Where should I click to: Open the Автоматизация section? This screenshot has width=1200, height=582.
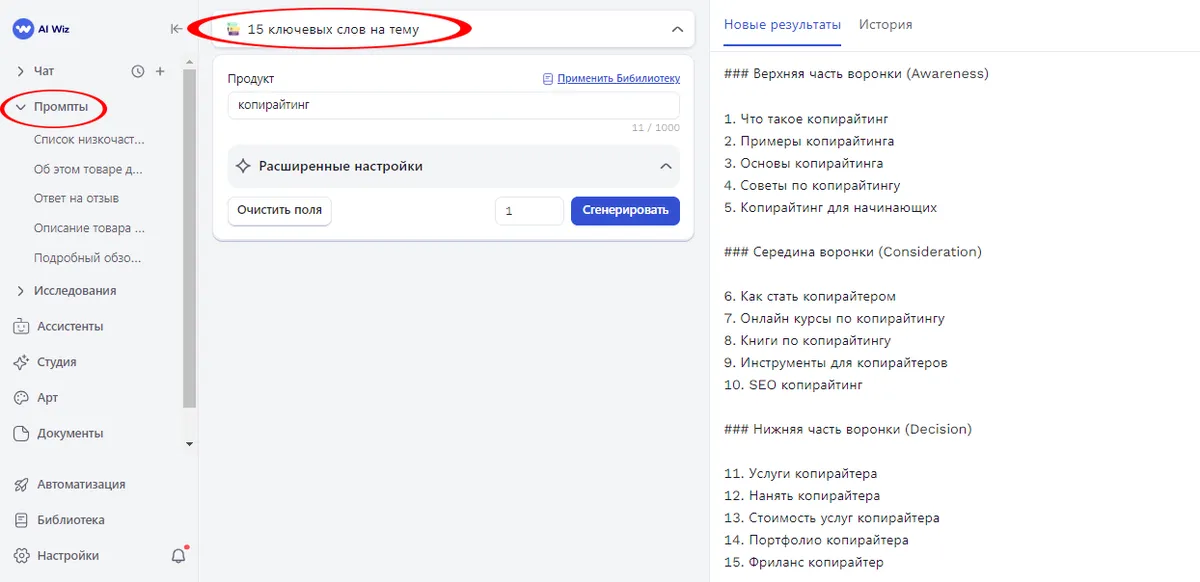tap(80, 483)
